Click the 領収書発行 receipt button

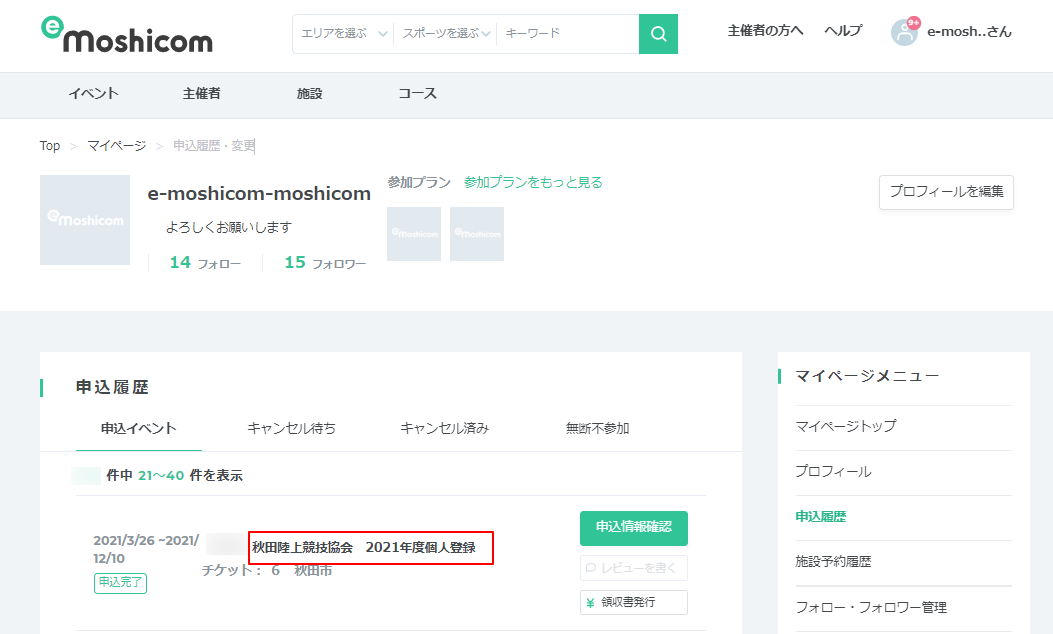tap(633, 602)
